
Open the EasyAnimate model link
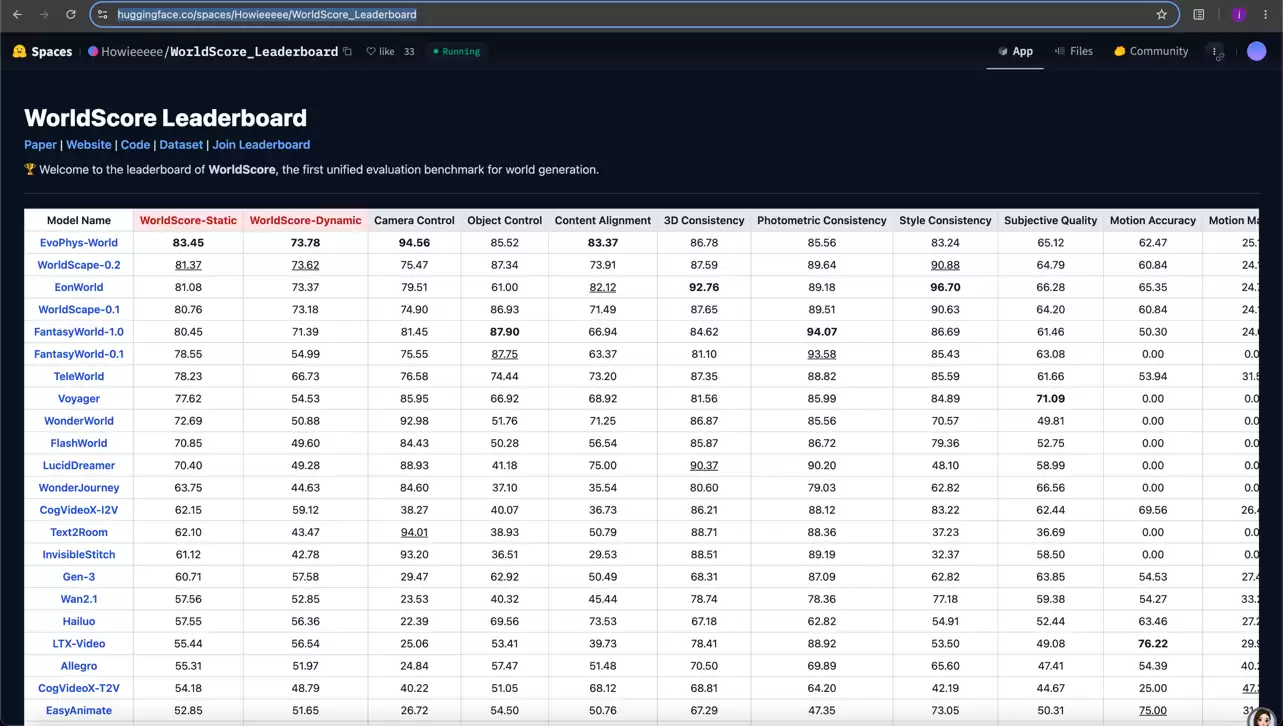79,711
